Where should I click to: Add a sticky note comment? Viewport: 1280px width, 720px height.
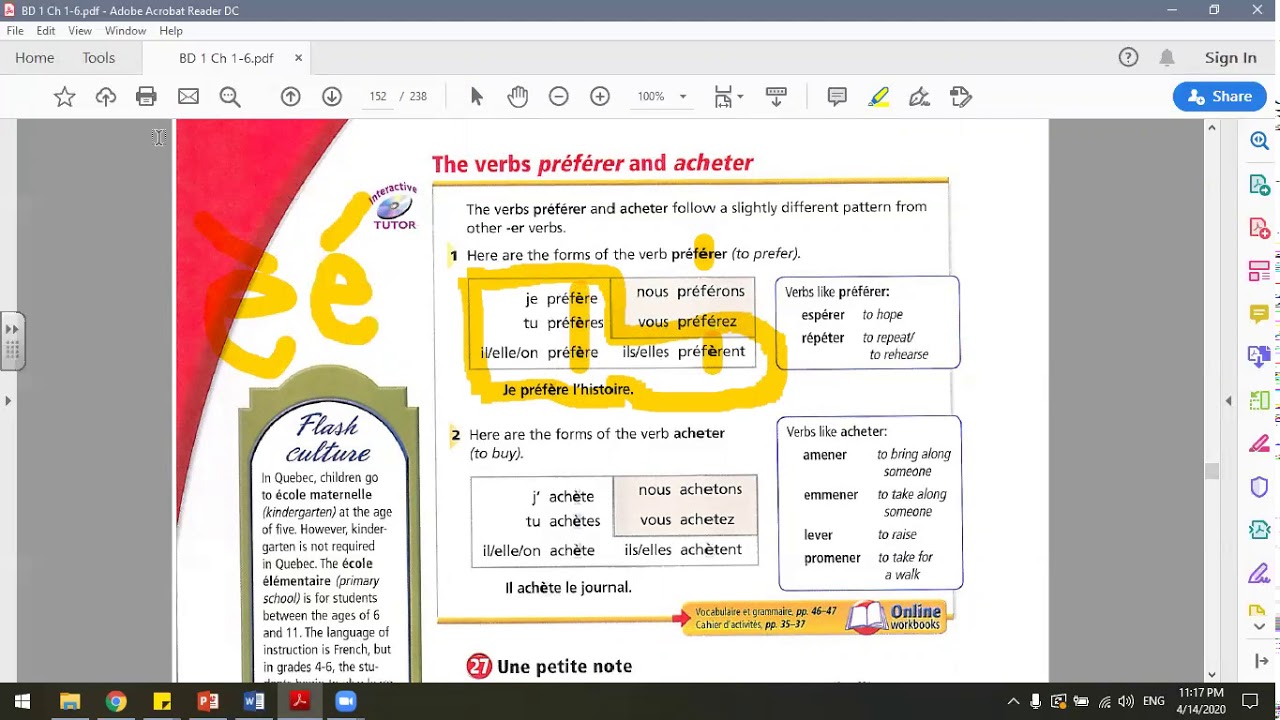[x=837, y=97]
